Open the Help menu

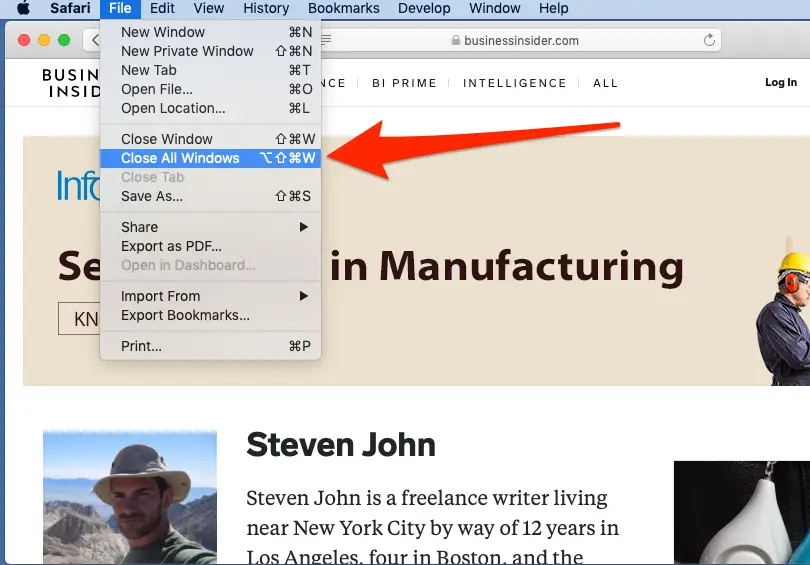point(553,8)
